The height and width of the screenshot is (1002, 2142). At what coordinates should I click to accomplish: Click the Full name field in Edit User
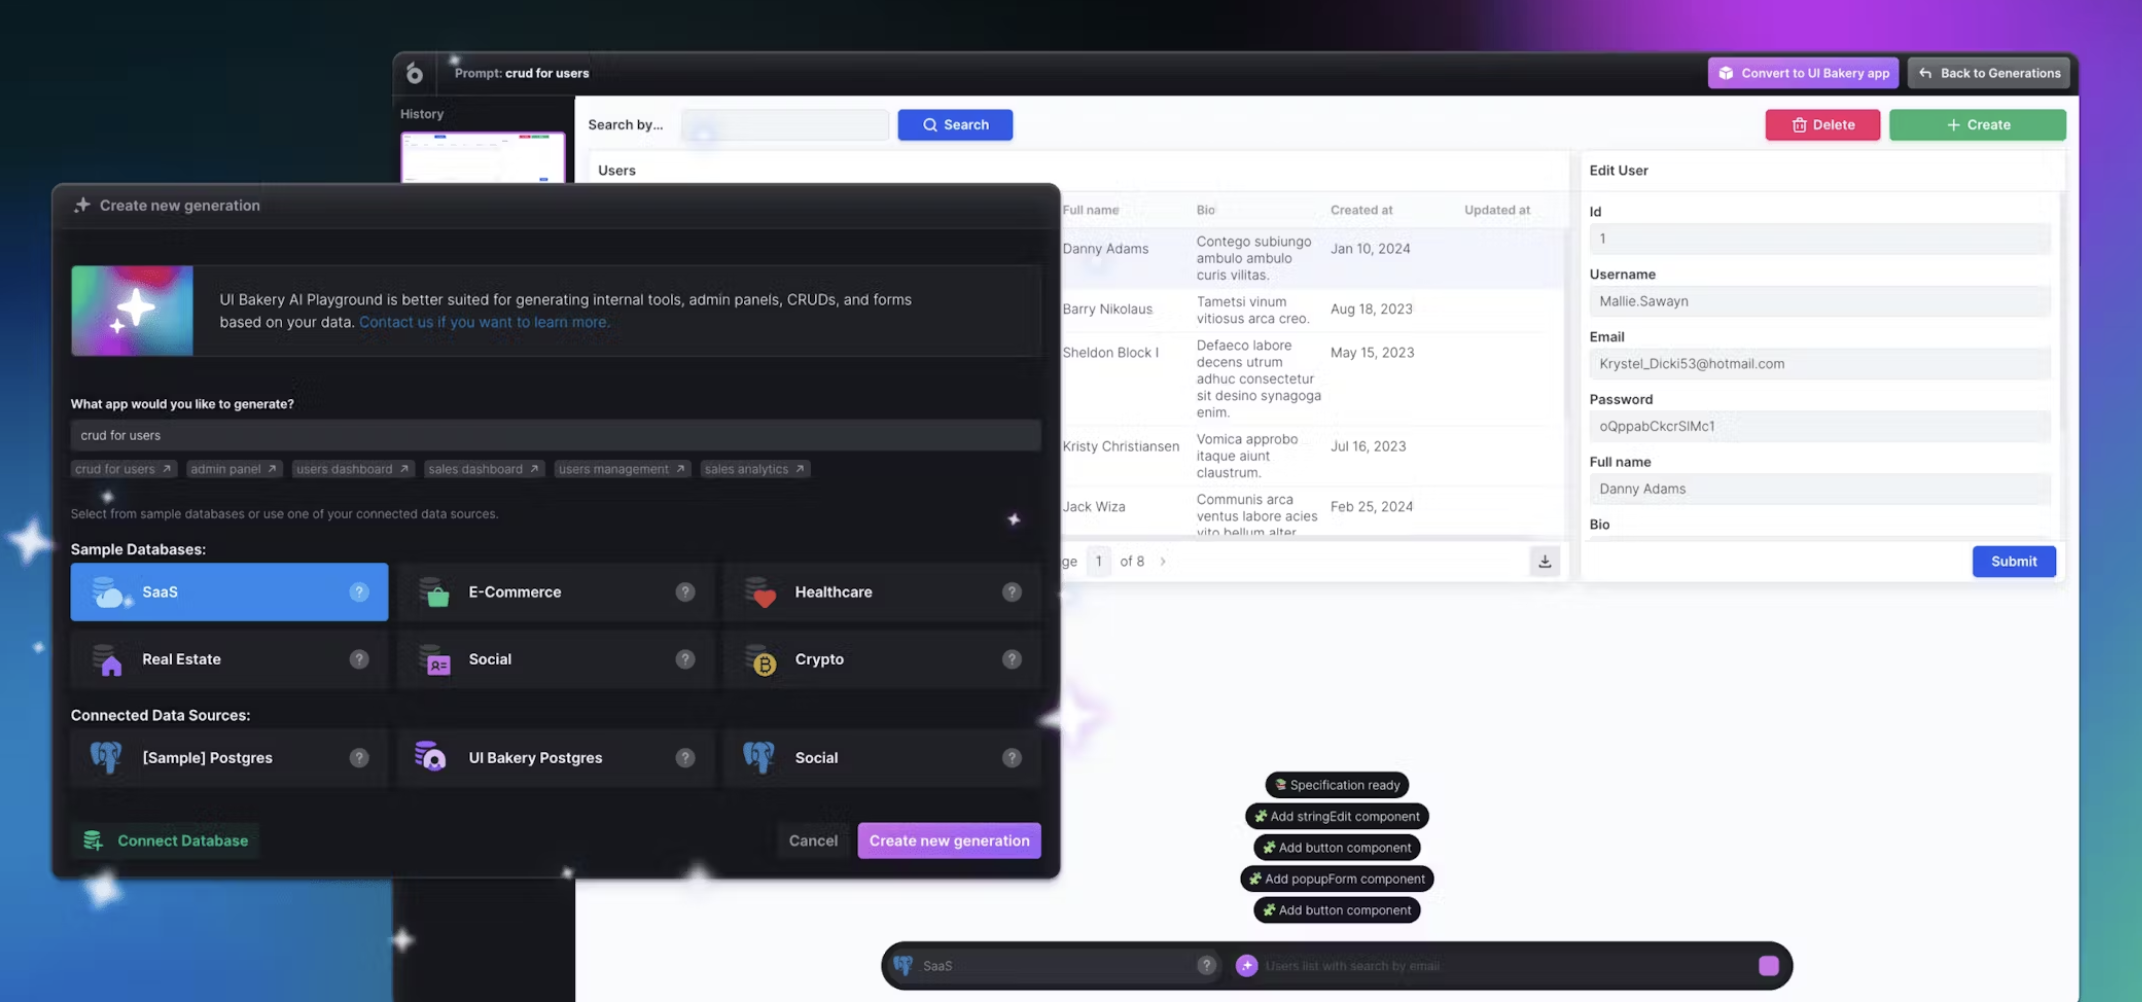[1819, 489]
